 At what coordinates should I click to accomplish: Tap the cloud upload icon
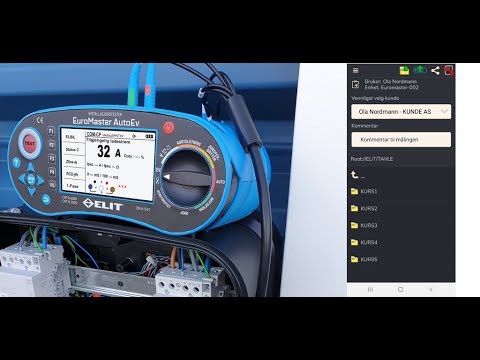tap(420, 70)
